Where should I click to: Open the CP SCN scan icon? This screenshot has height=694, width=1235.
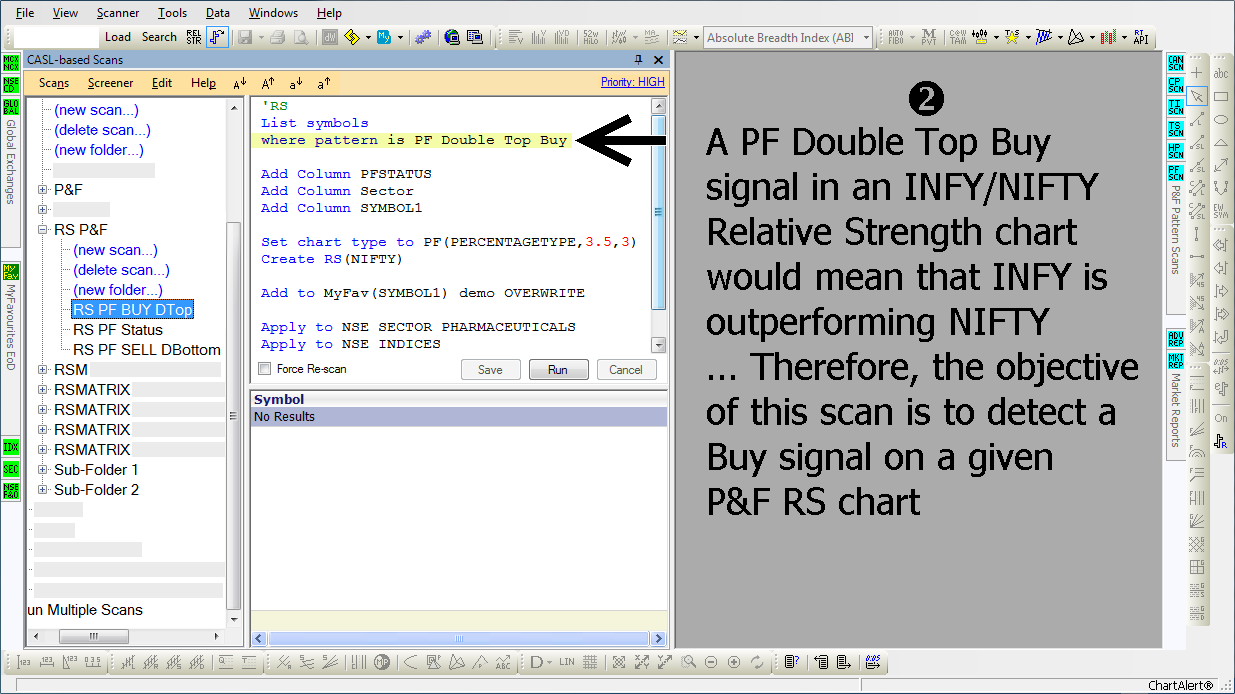pos(1176,84)
